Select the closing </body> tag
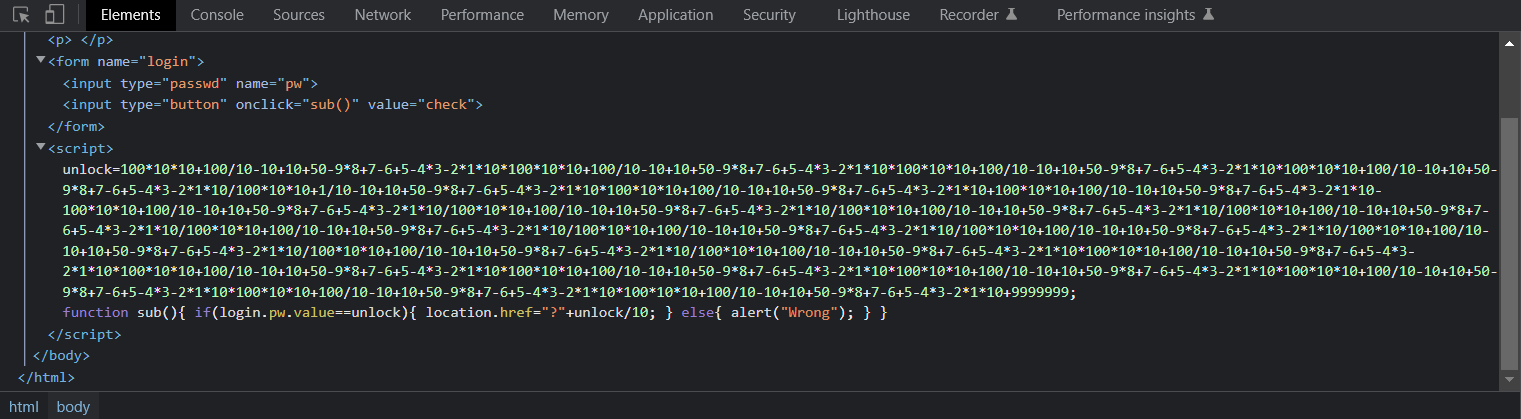 (x=61, y=355)
